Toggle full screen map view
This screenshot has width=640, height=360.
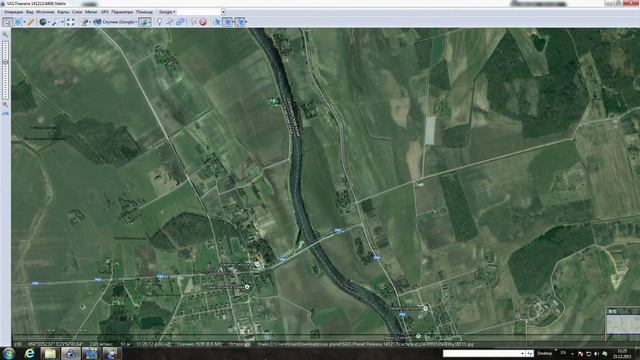71,22
